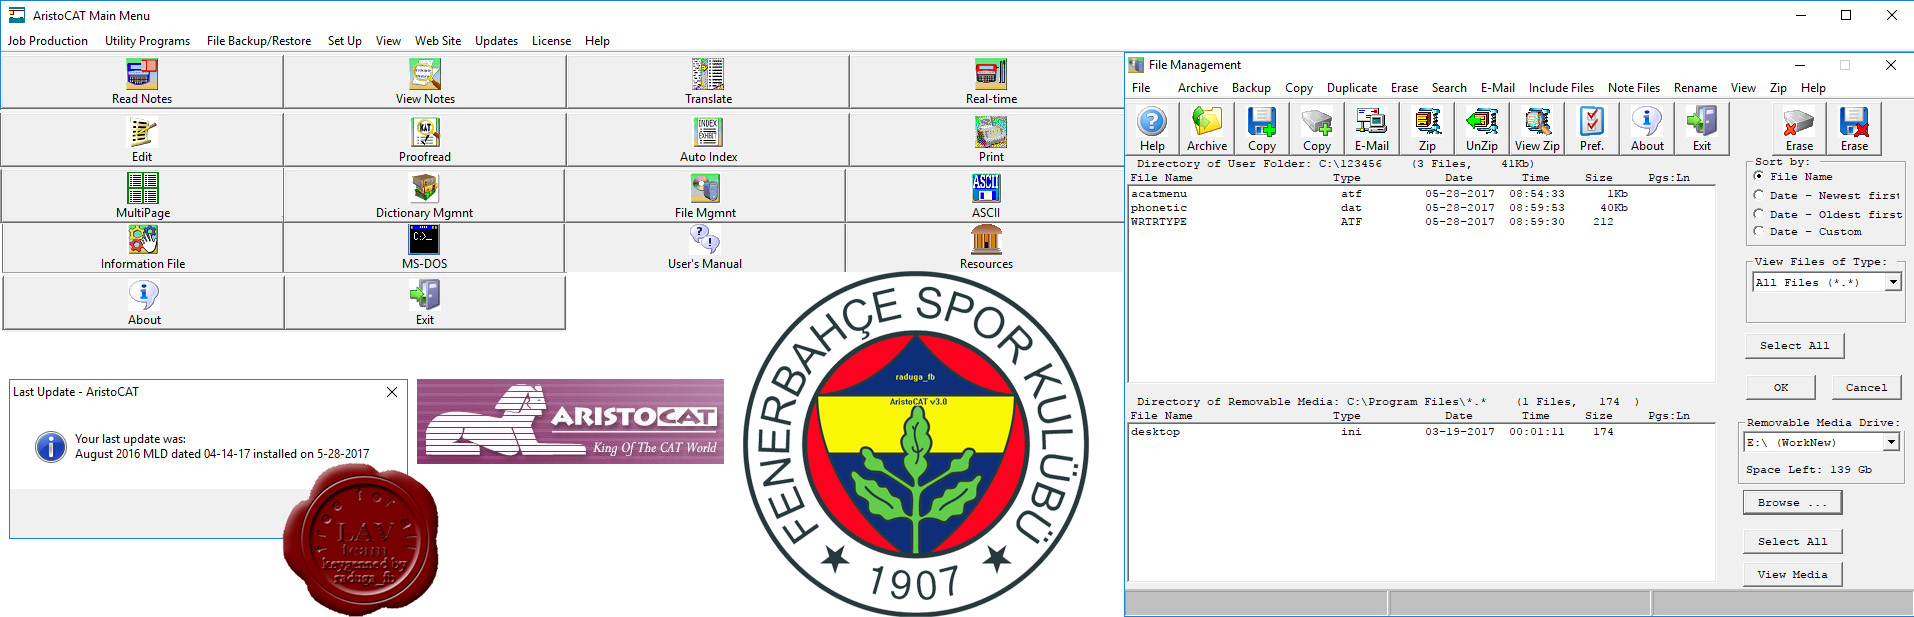Open Auto Index

[x=708, y=140]
